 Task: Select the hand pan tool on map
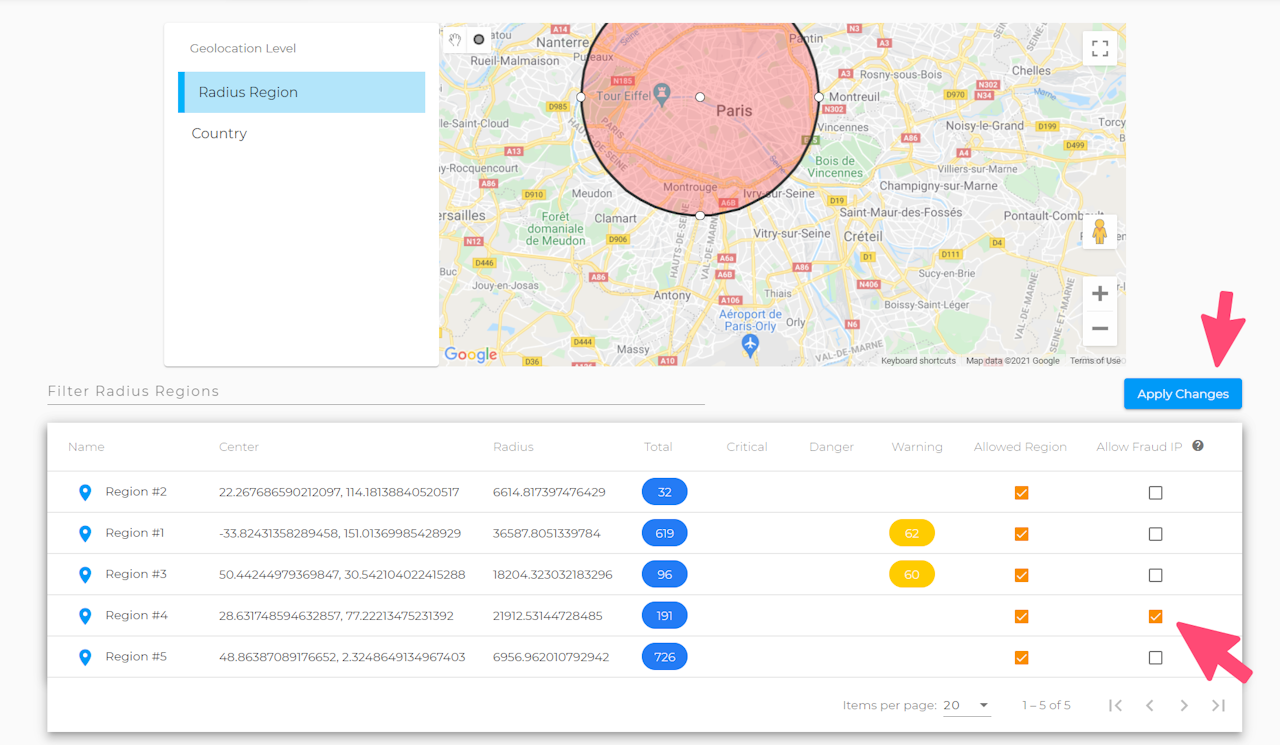(x=455, y=40)
